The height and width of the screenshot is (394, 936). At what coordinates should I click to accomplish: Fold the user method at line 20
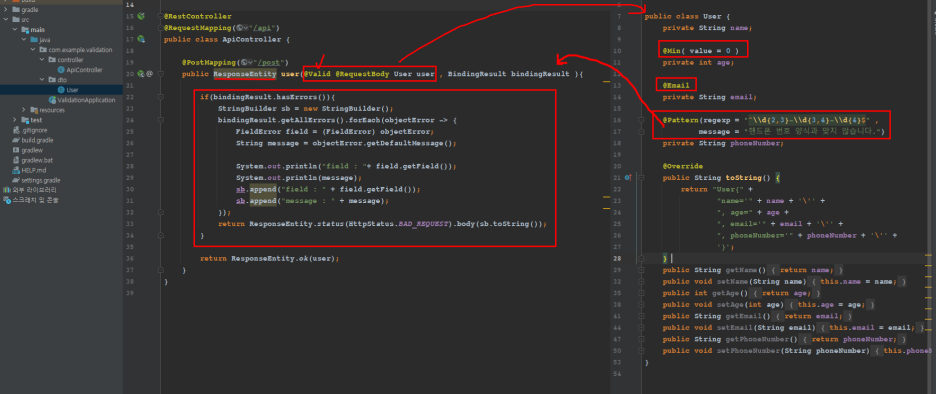pyautogui.click(x=161, y=74)
